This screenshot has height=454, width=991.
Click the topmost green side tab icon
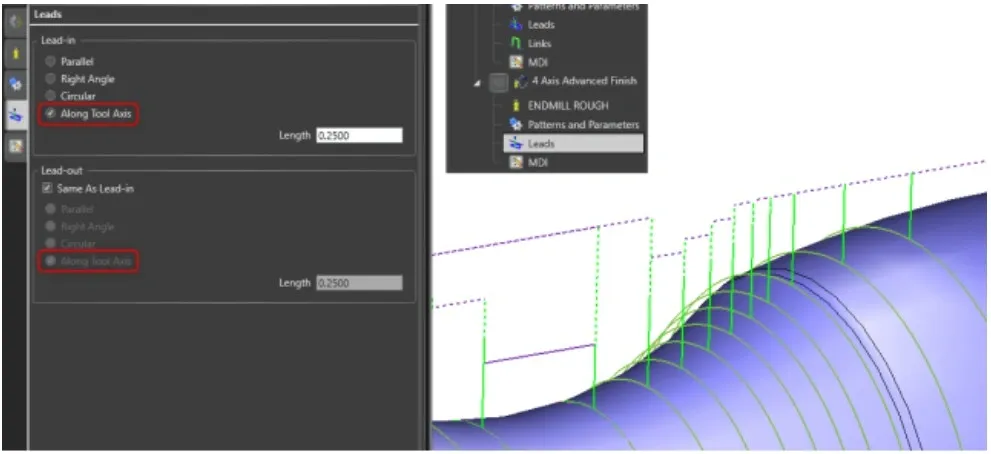pyautogui.click(x=16, y=20)
